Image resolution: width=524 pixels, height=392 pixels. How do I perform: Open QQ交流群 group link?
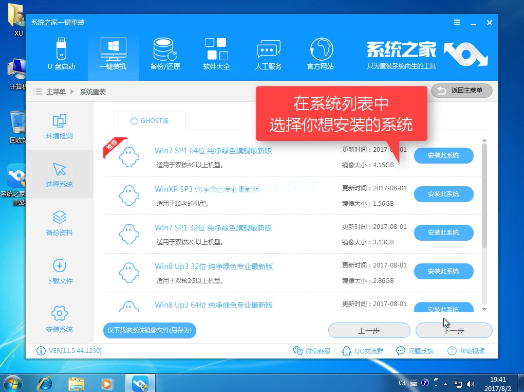(363, 351)
